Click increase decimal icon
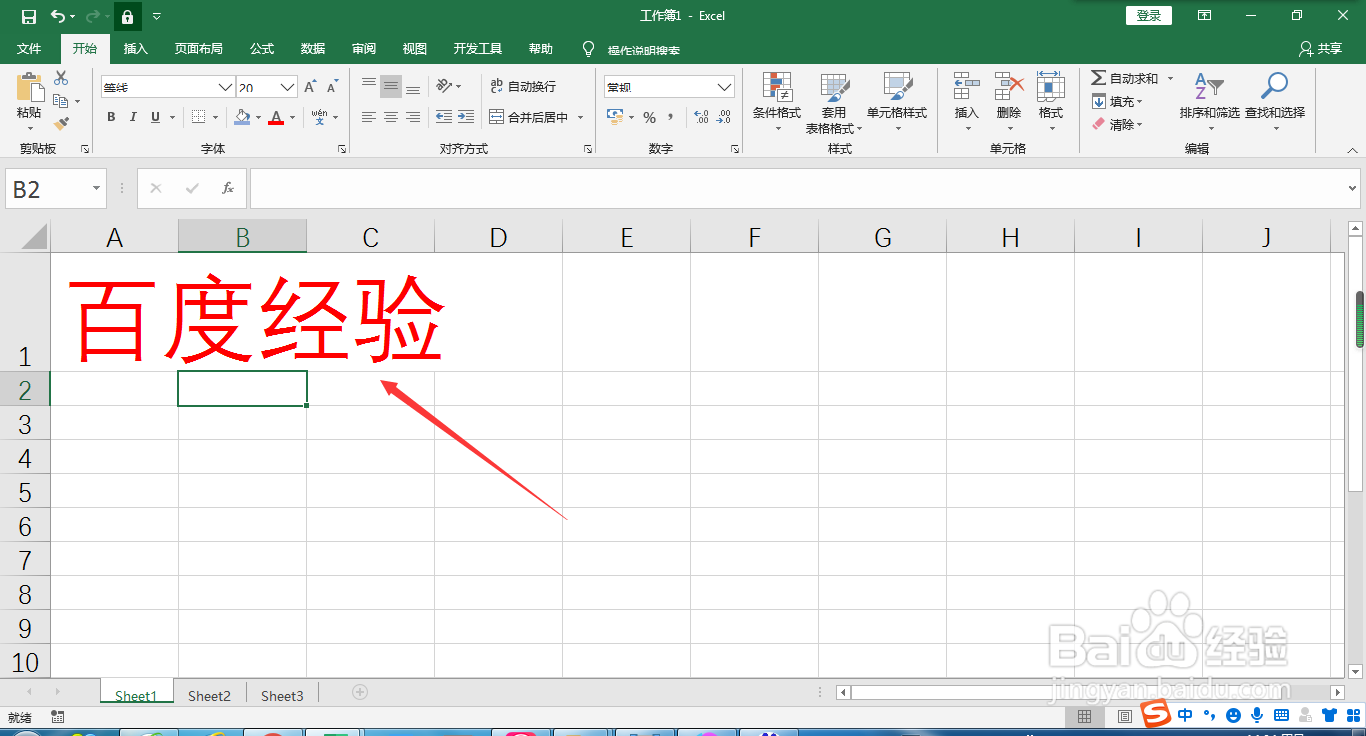 pyautogui.click(x=701, y=117)
